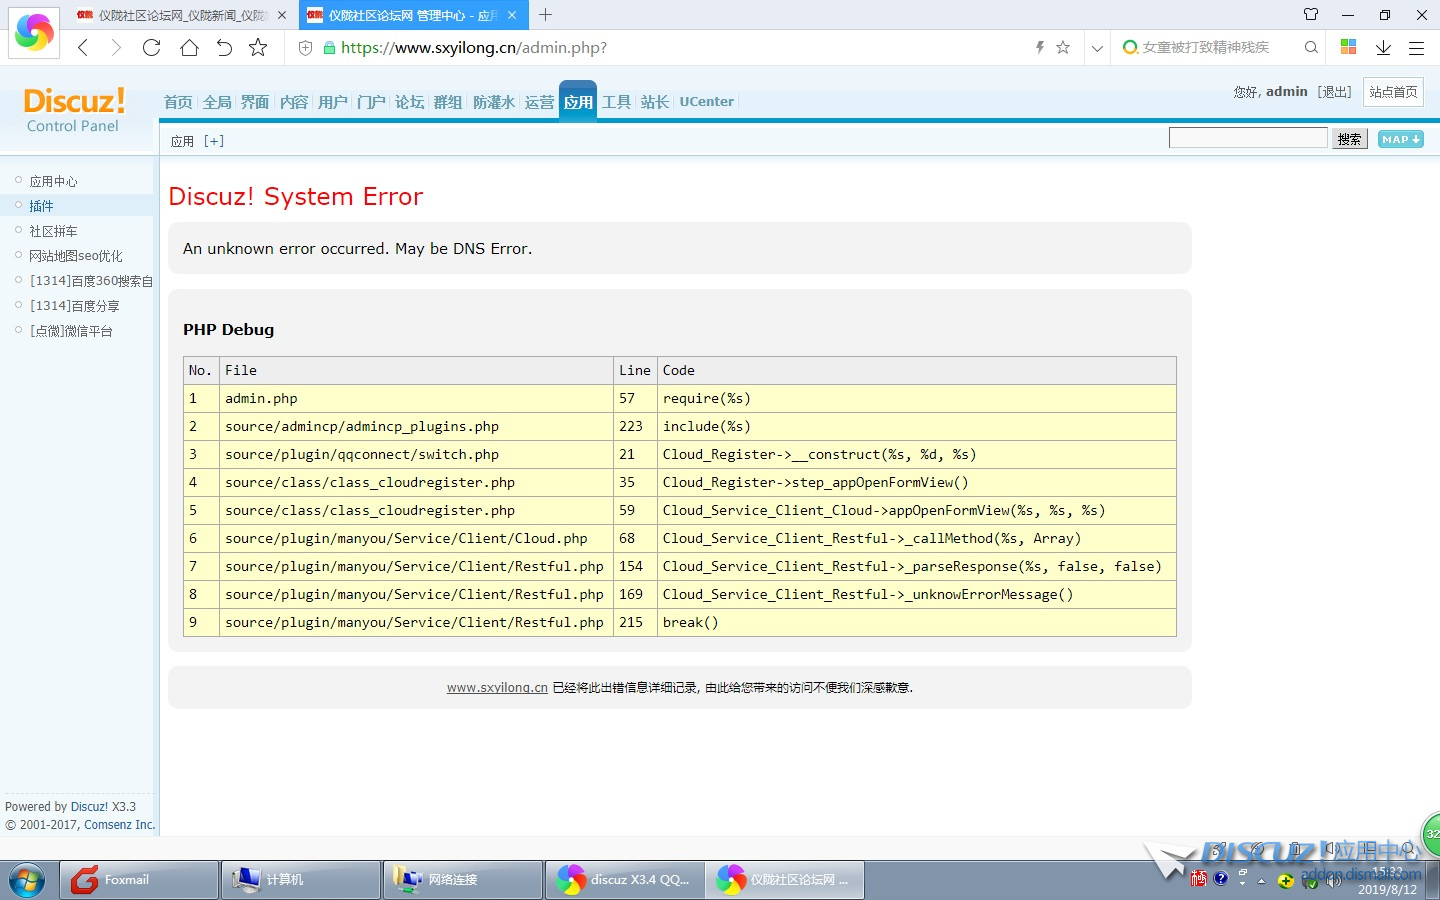Click the 站点首页 button
This screenshot has width=1440, height=900.
click(x=1393, y=92)
